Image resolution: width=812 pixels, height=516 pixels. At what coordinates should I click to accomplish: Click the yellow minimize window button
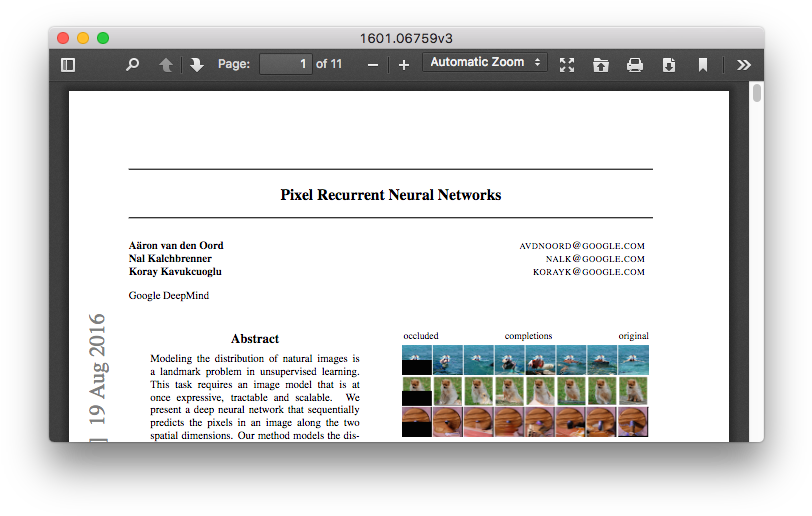(x=83, y=38)
